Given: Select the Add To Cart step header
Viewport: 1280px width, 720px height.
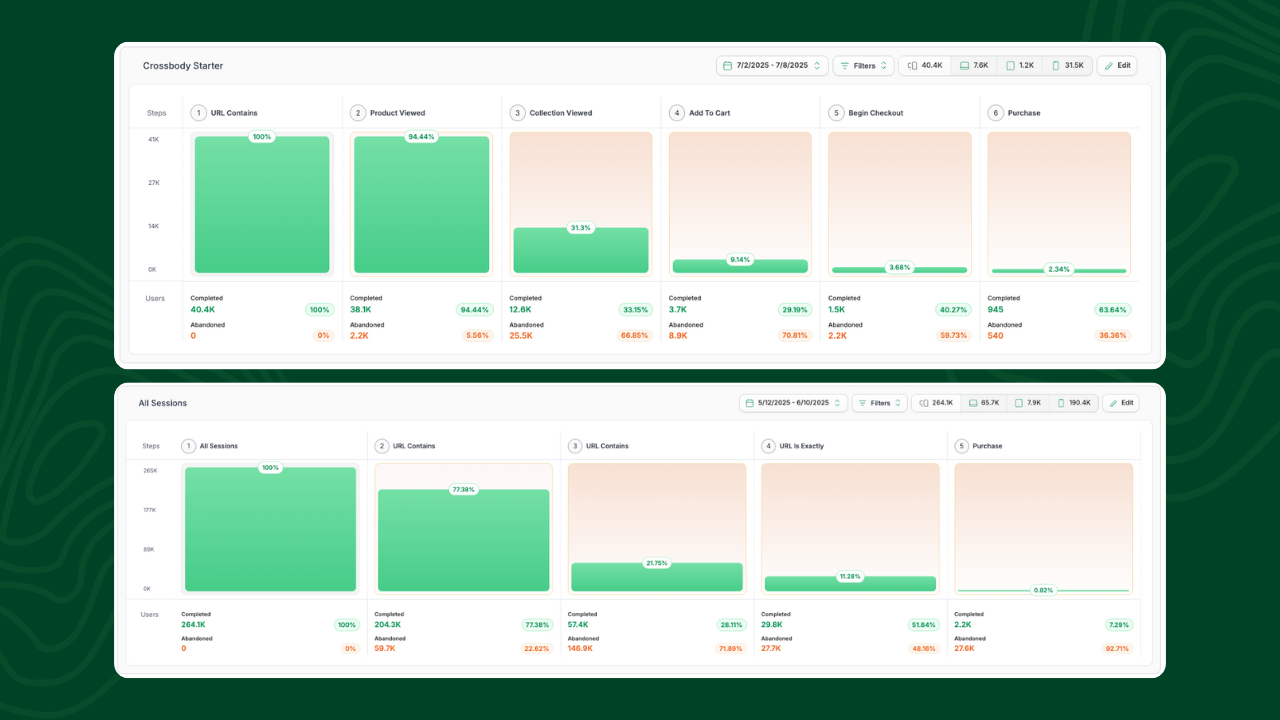Looking at the screenshot, I should pos(700,113).
